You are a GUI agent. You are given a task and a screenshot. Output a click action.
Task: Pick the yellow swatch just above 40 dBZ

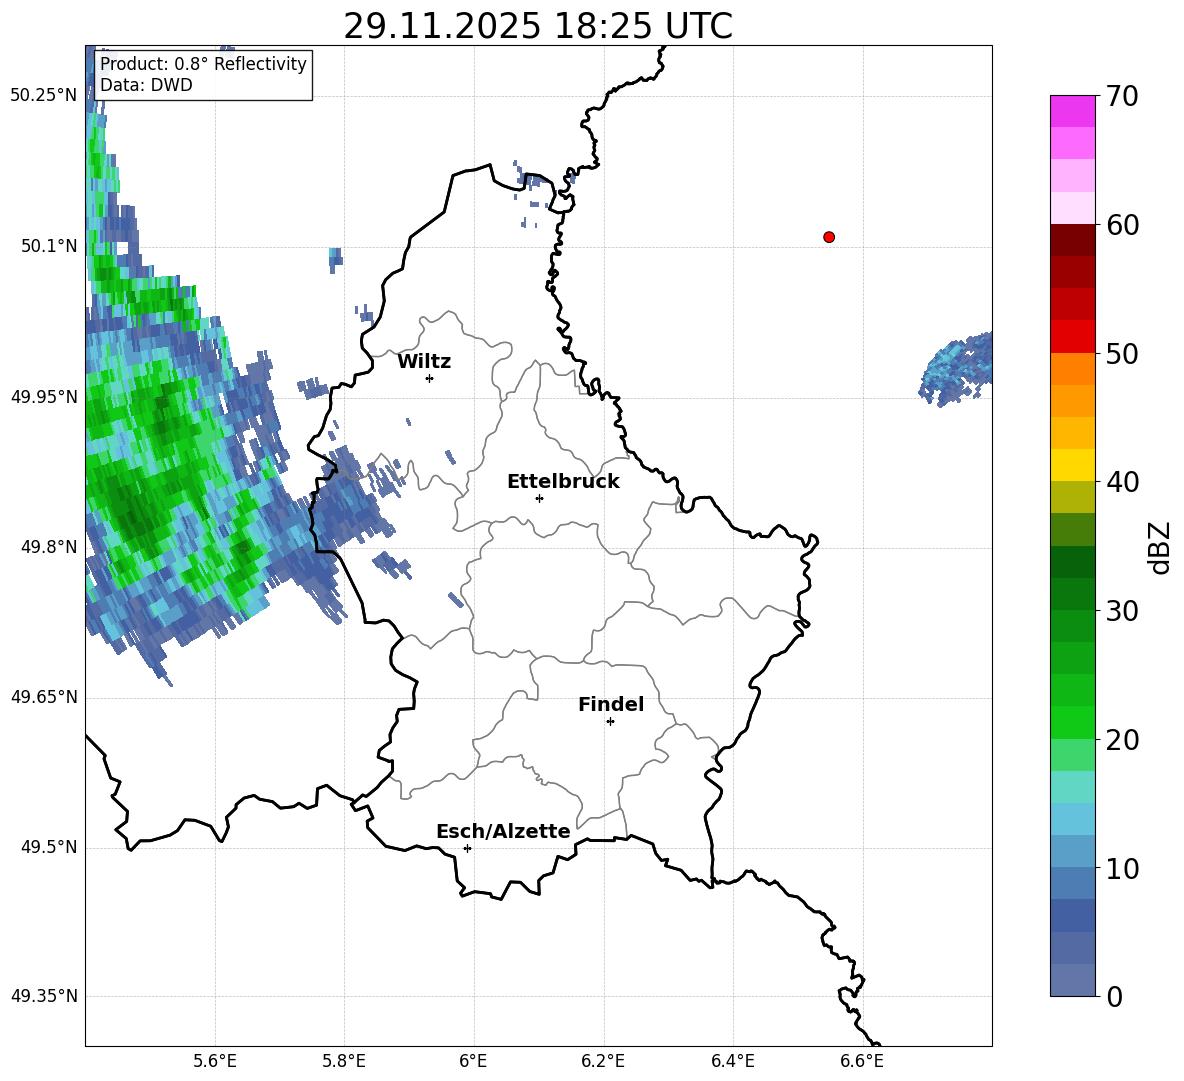[x=1072, y=465]
